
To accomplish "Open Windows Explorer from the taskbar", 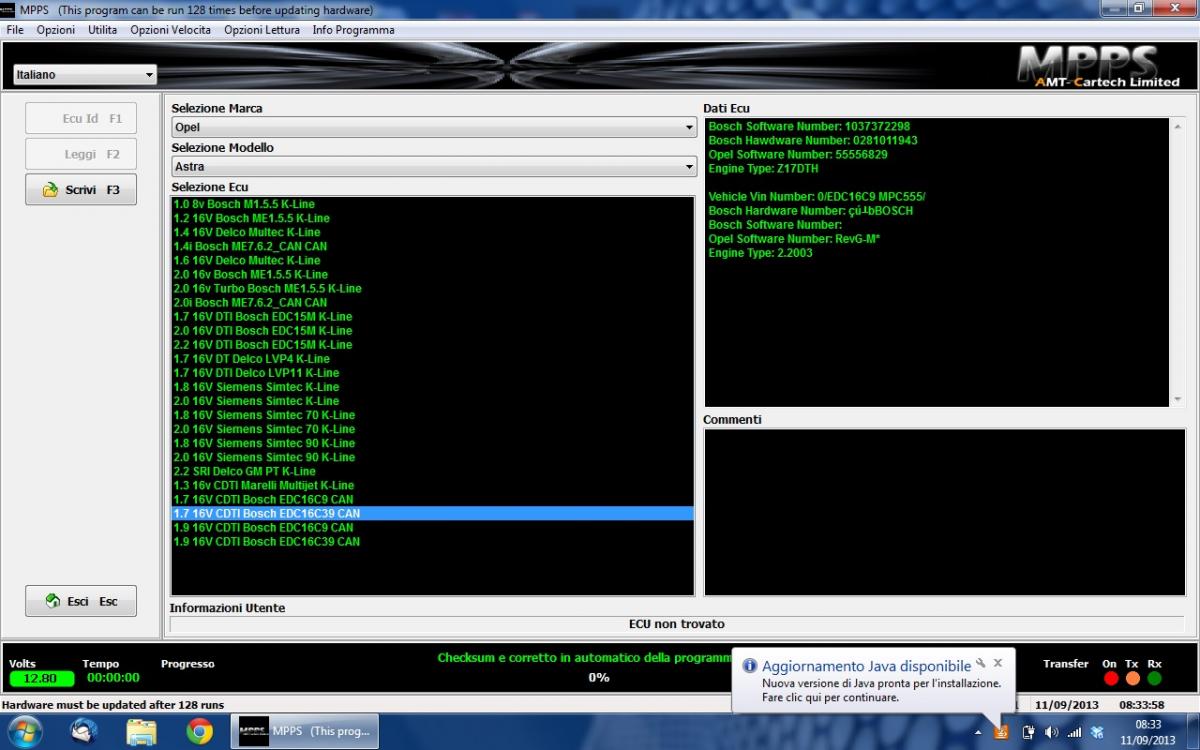I will [x=142, y=733].
